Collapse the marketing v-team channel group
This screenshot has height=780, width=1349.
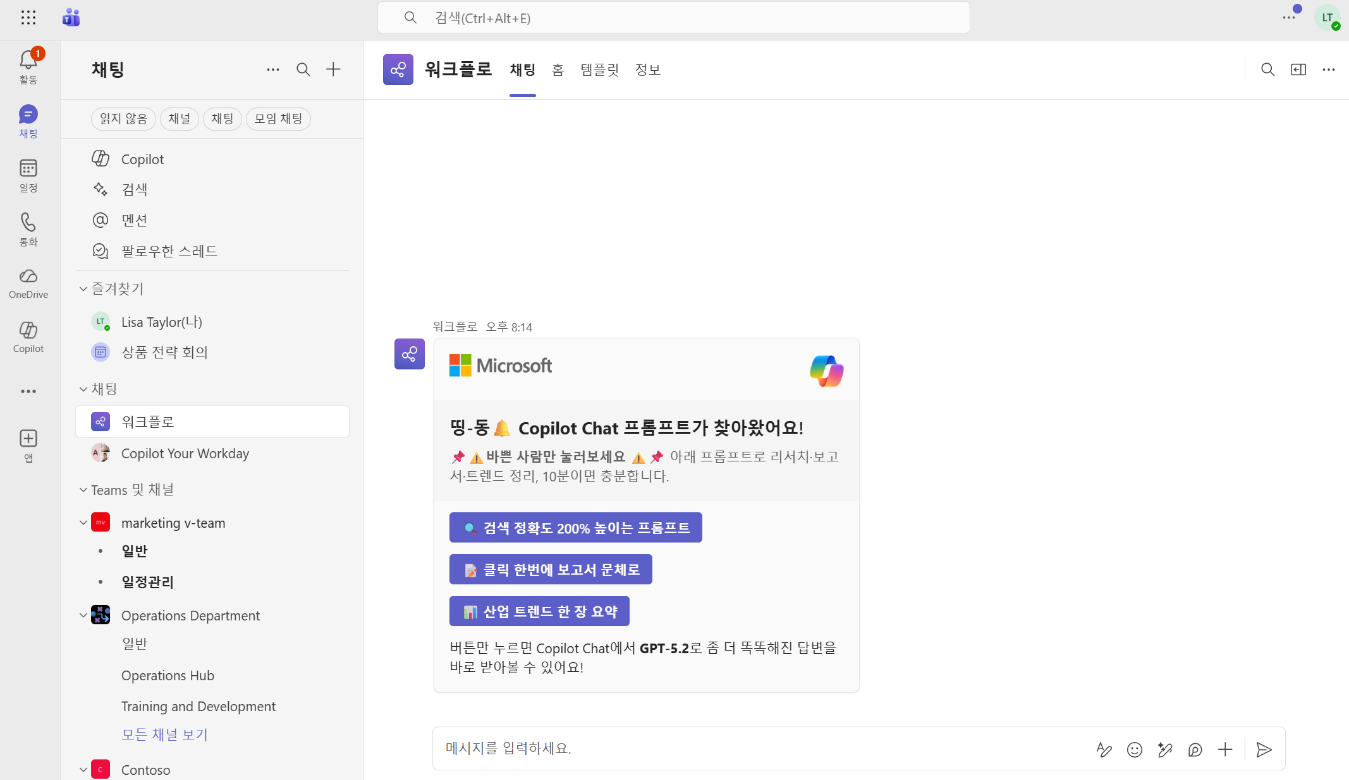(85, 522)
